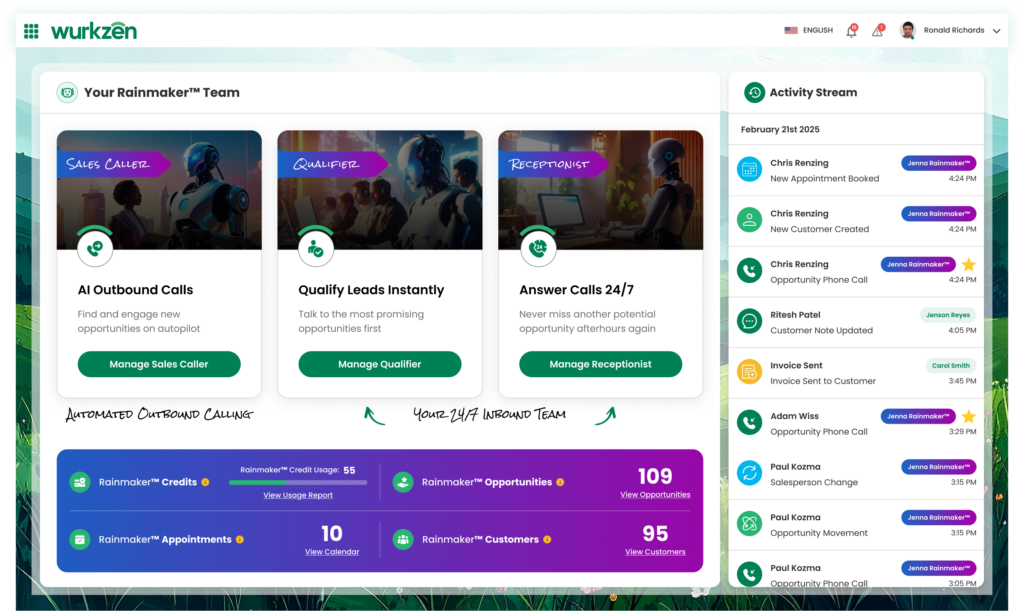Click the Rainmaker Opportunities icon
This screenshot has height=611, width=1024.
[403, 482]
